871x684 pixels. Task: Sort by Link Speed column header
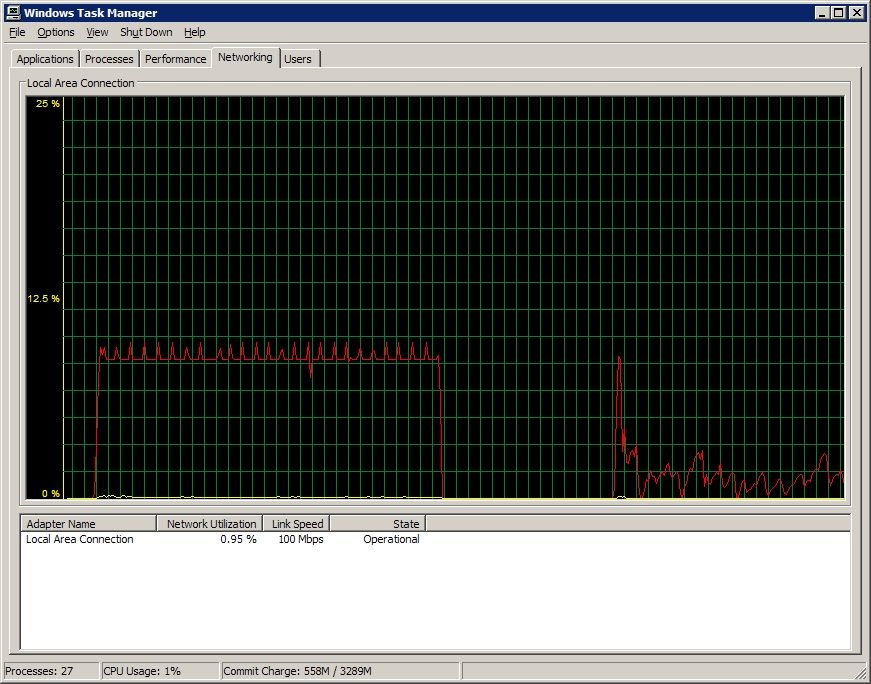[x=296, y=523]
